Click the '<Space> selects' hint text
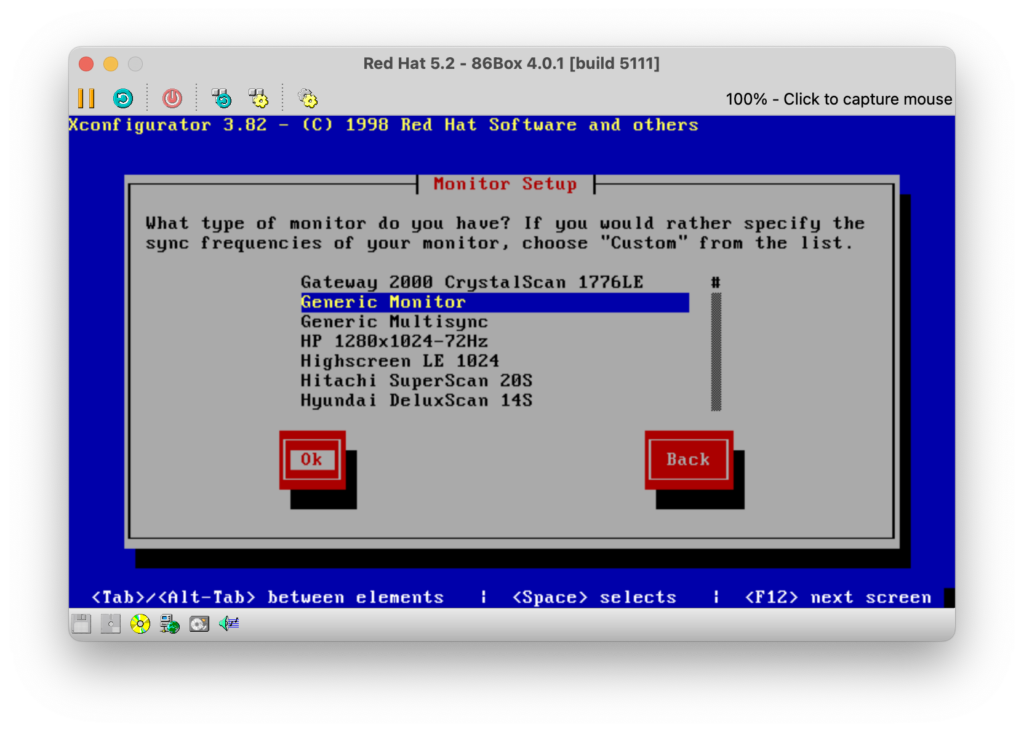This screenshot has width=1024, height=732. click(x=594, y=597)
